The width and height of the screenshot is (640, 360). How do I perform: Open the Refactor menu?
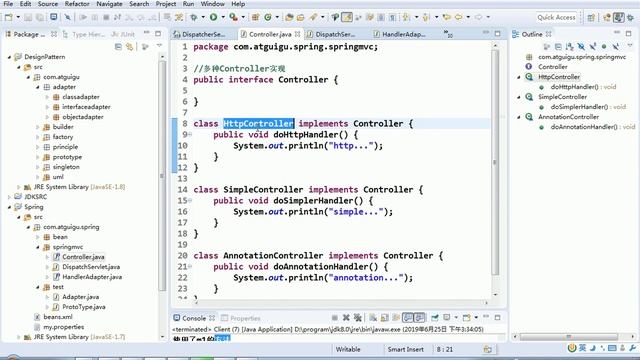click(77, 4)
